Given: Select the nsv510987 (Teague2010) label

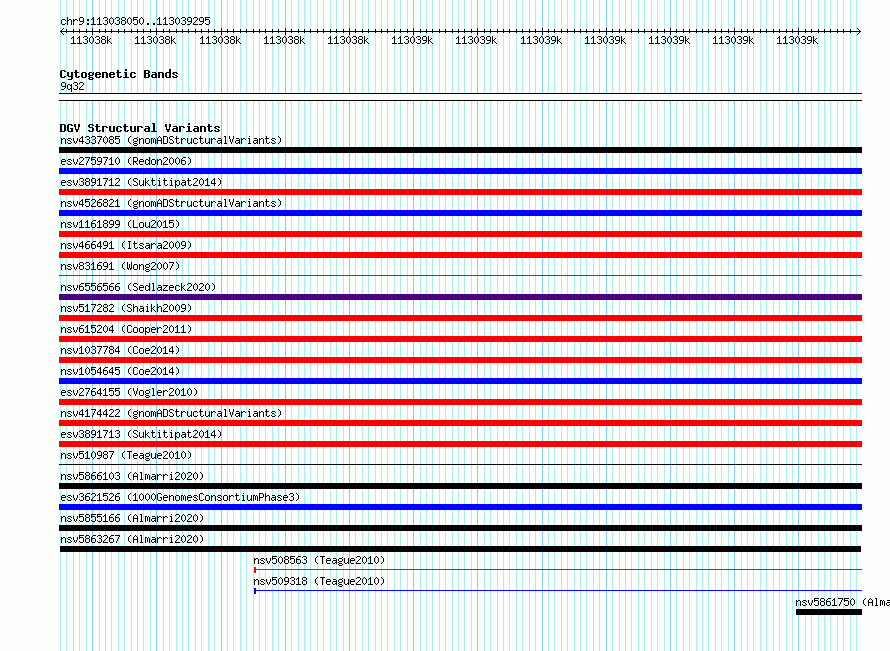Looking at the screenshot, I should pyautogui.click(x=126, y=455).
